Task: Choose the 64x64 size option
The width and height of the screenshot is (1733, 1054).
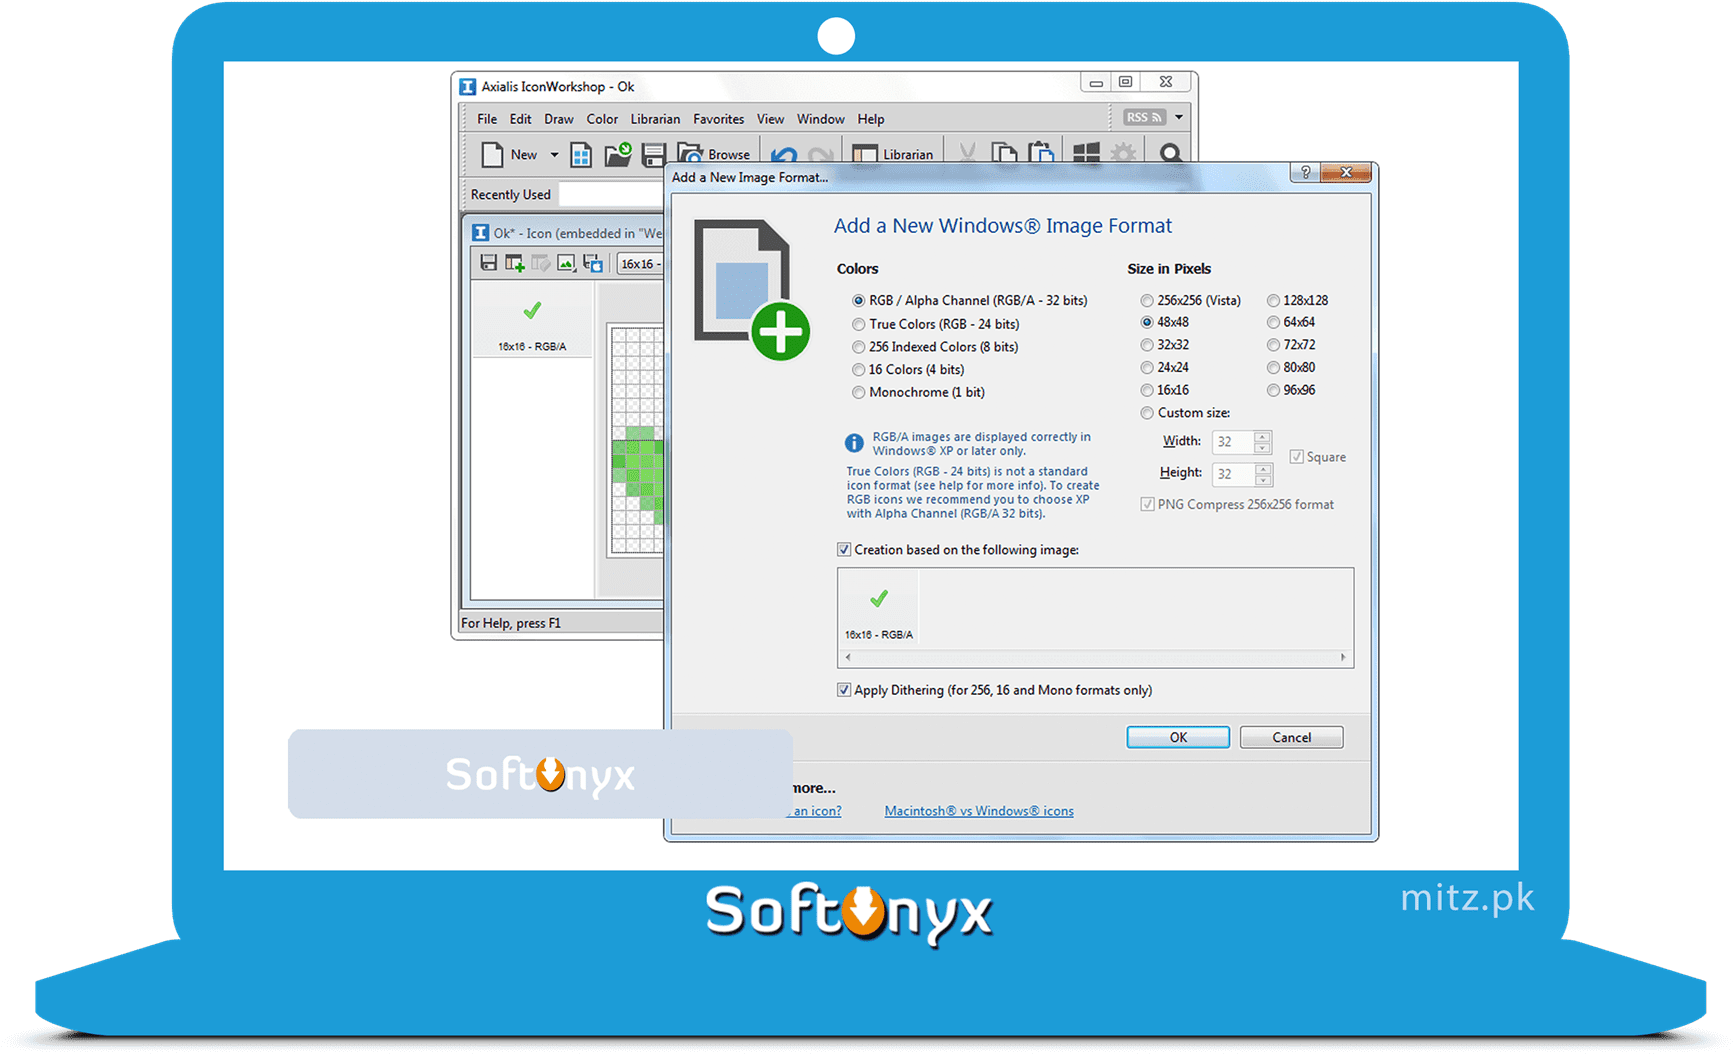Action: [x=1290, y=322]
